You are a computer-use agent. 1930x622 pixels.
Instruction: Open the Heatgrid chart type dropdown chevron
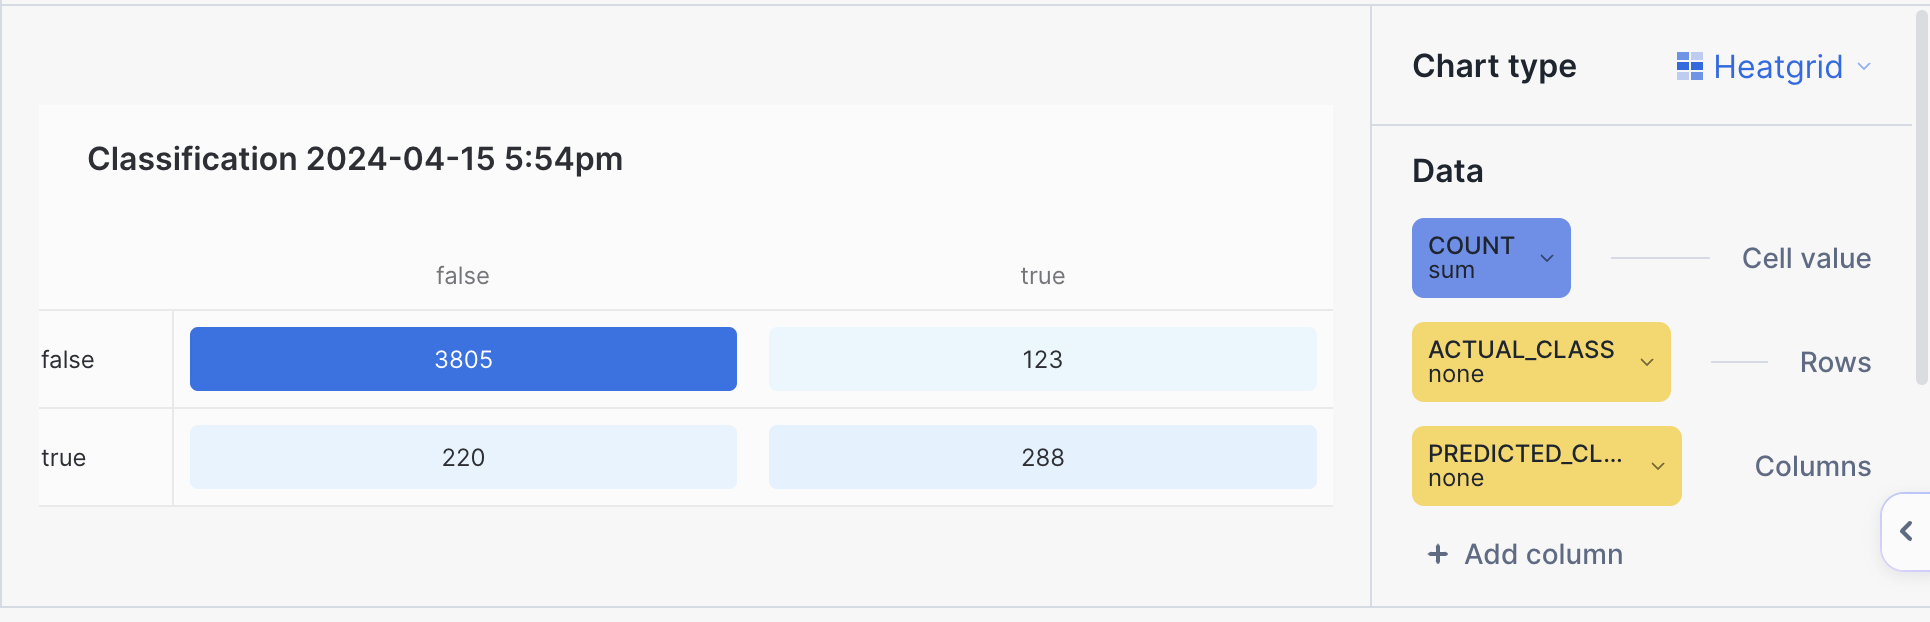pos(1864,66)
